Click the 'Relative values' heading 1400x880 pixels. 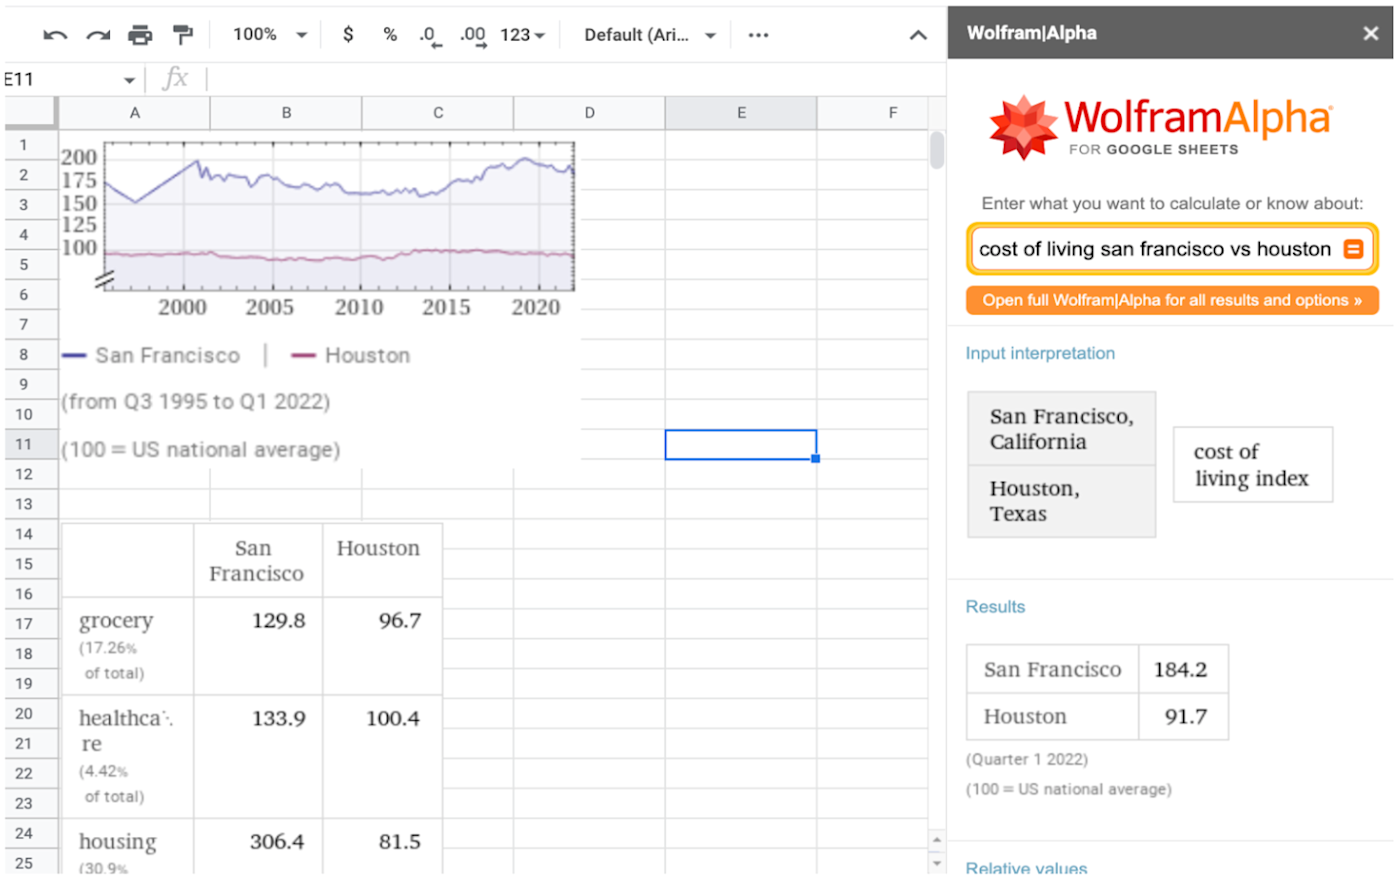point(1026,868)
